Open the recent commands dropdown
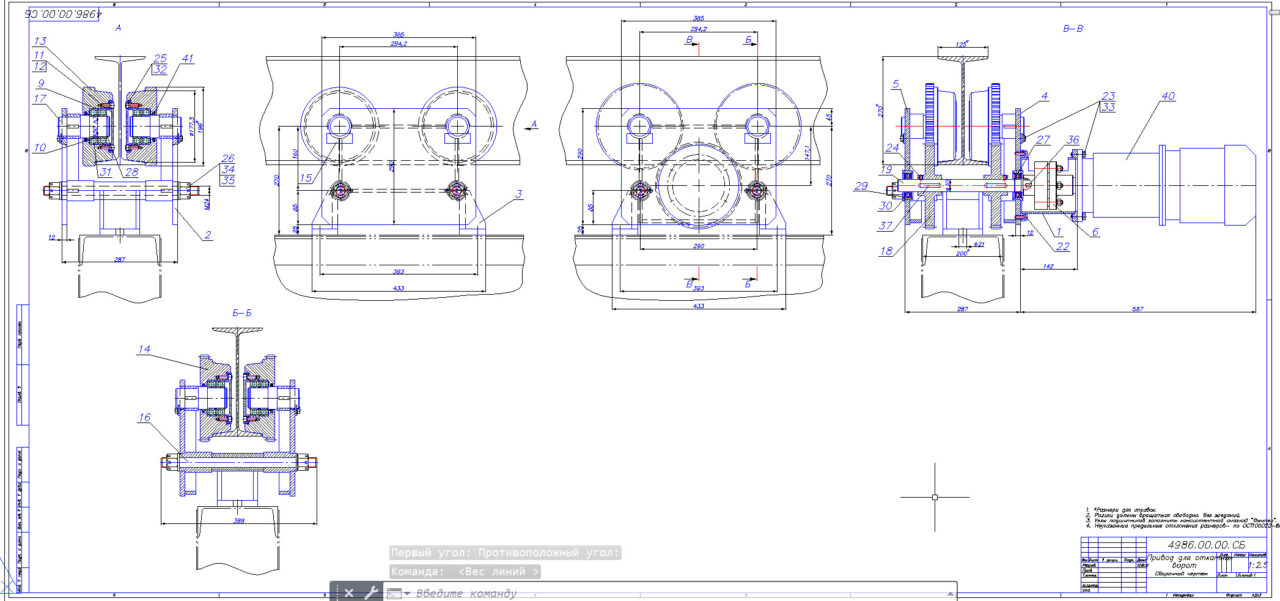The height and width of the screenshot is (601, 1280). [396, 593]
